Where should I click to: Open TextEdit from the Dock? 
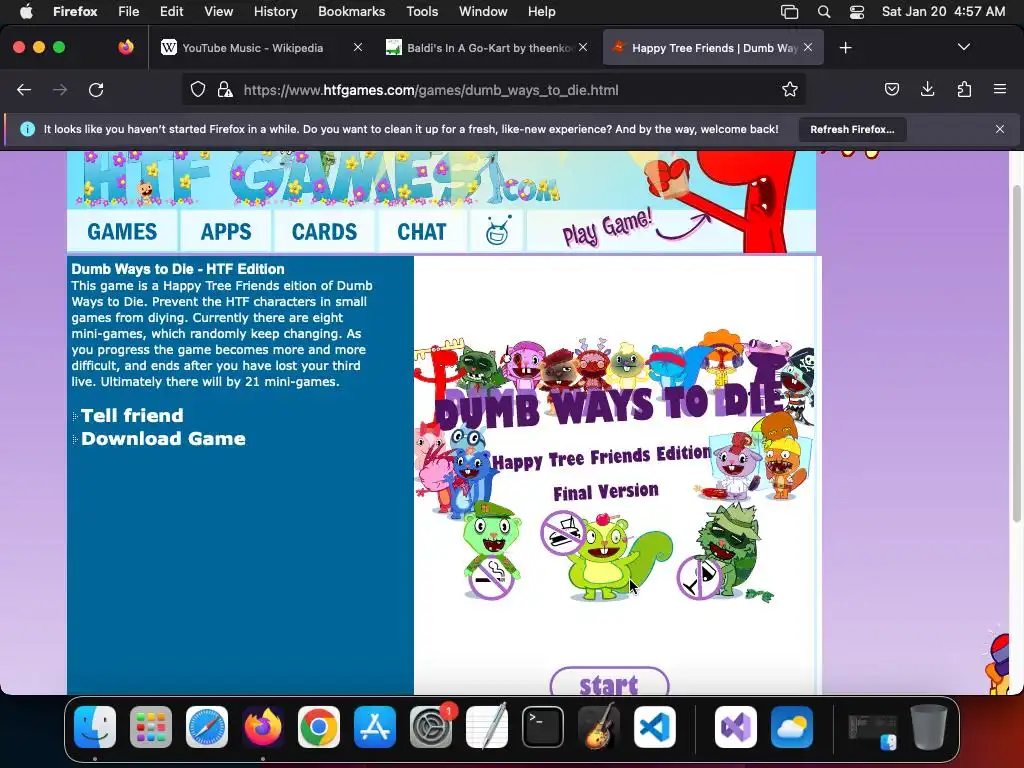pyautogui.click(x=487, y=726)
